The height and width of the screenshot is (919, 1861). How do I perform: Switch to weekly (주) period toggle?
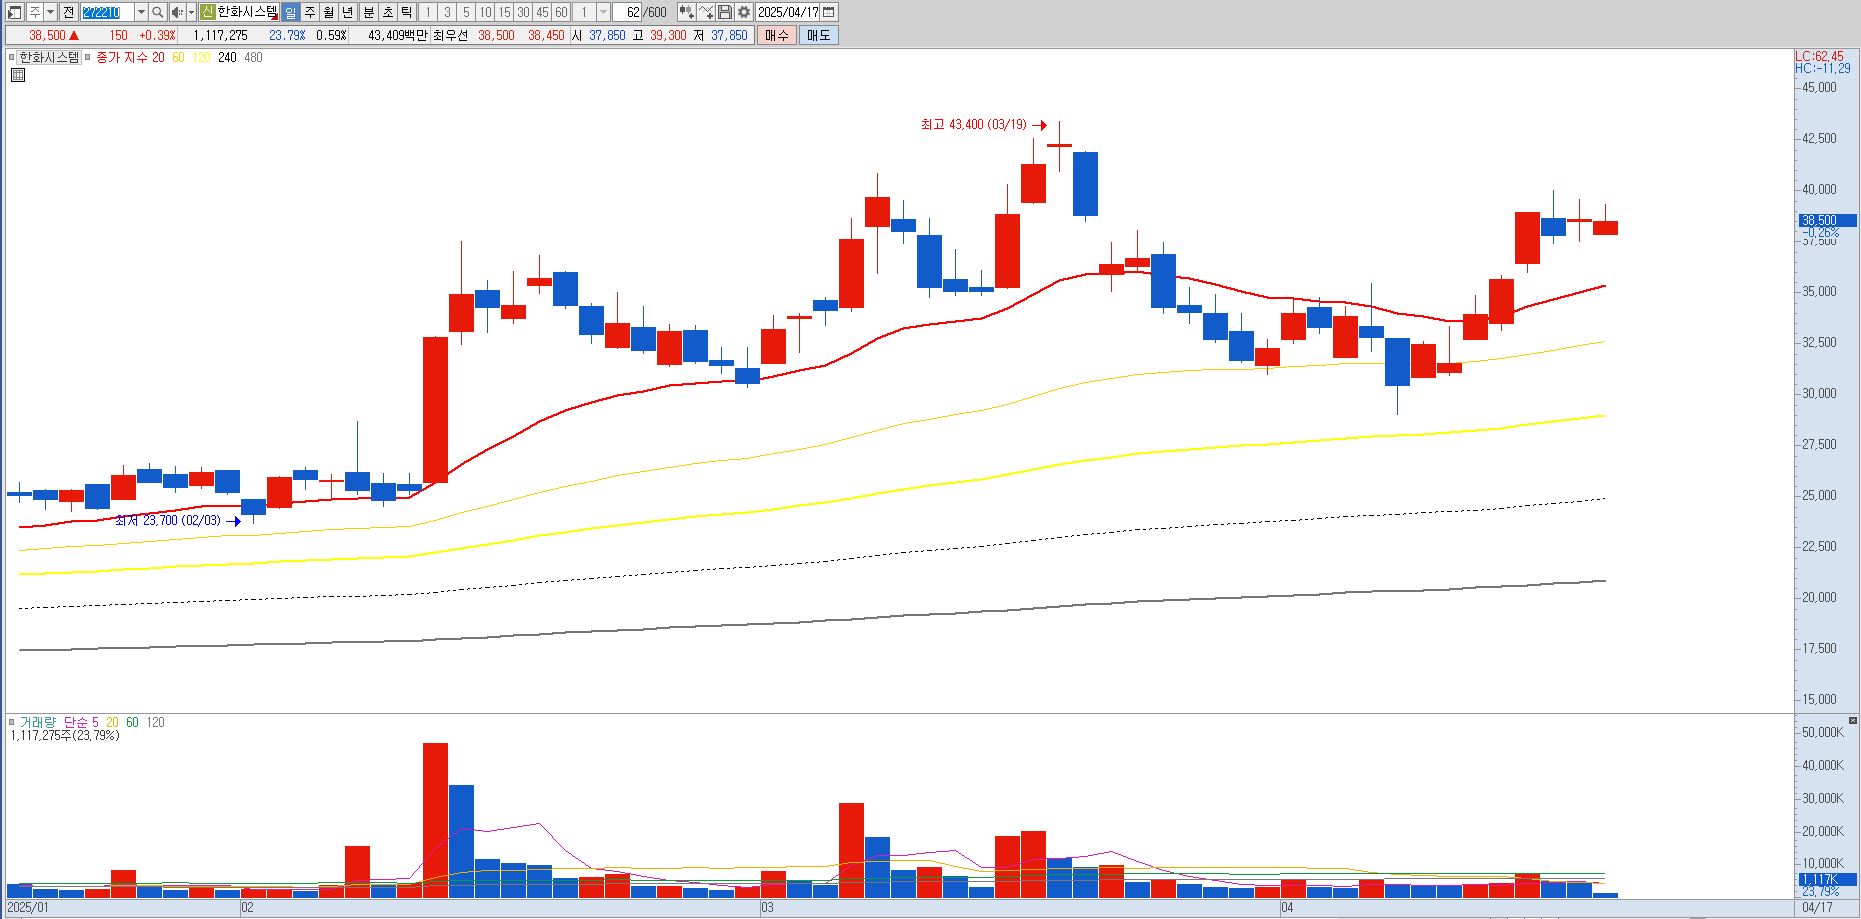click(310, 12)
